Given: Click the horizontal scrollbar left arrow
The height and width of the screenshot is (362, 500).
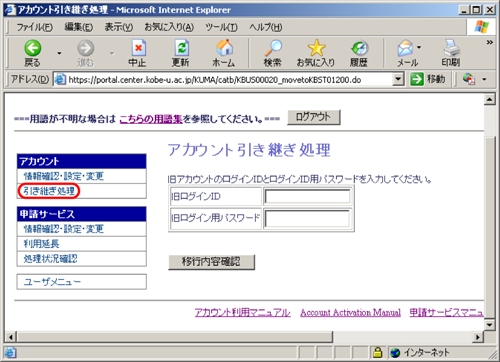Looking at the screenshot, I should coord(11,337).
